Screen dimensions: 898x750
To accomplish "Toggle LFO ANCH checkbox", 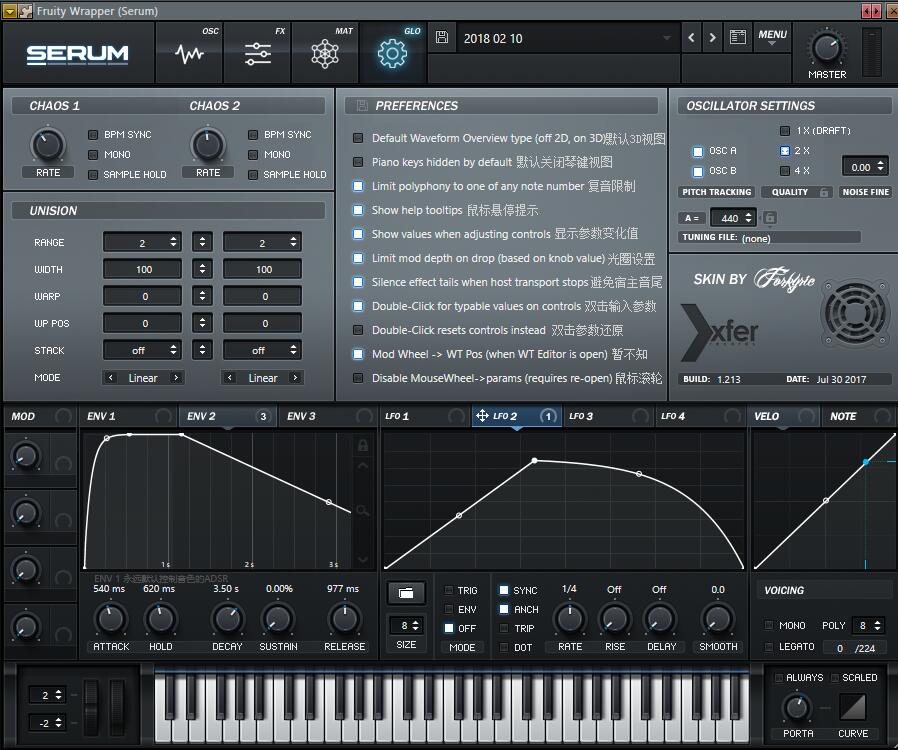I will click(504, 609).
